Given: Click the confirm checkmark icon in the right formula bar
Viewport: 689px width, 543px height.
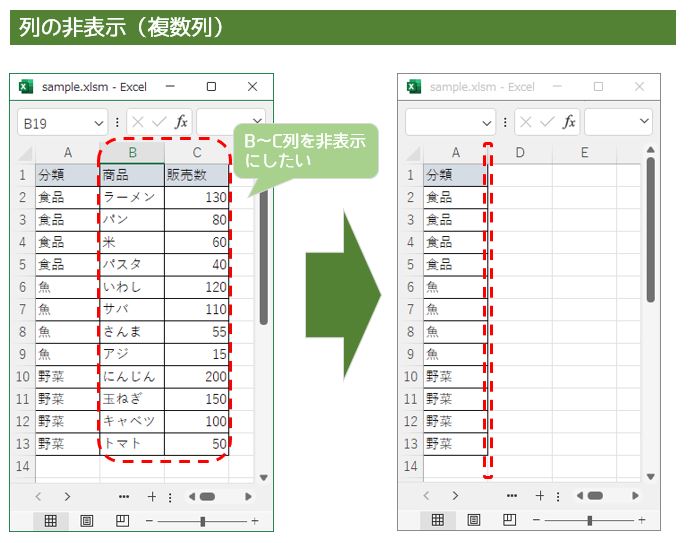Looking at the screenshot, I should (547, 122).
